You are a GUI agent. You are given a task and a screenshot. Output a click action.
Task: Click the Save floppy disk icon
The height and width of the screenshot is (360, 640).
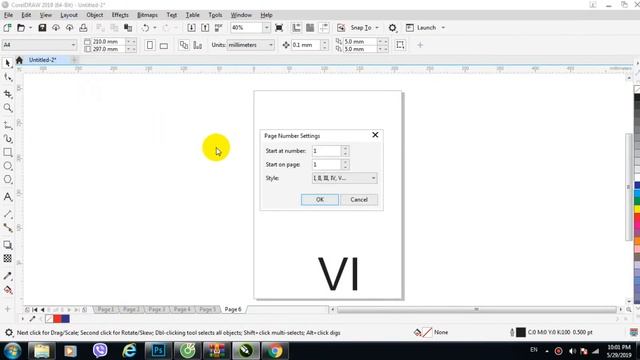click(42, 28)
